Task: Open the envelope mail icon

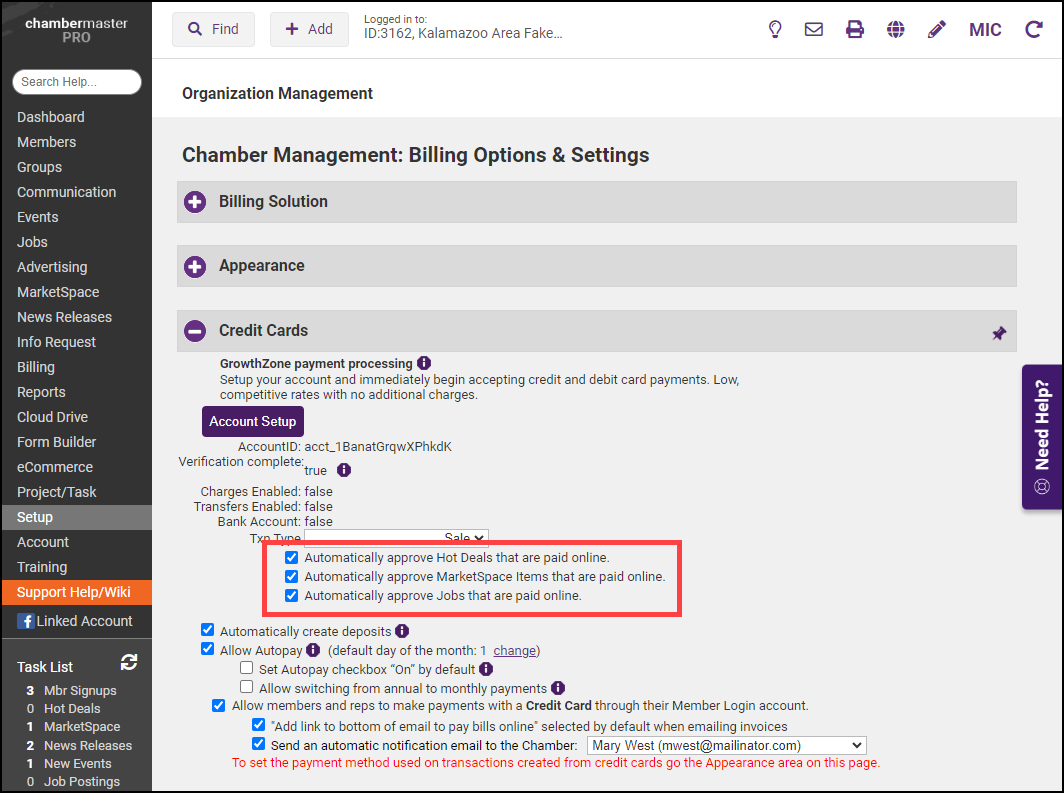Action: (814, 29)
